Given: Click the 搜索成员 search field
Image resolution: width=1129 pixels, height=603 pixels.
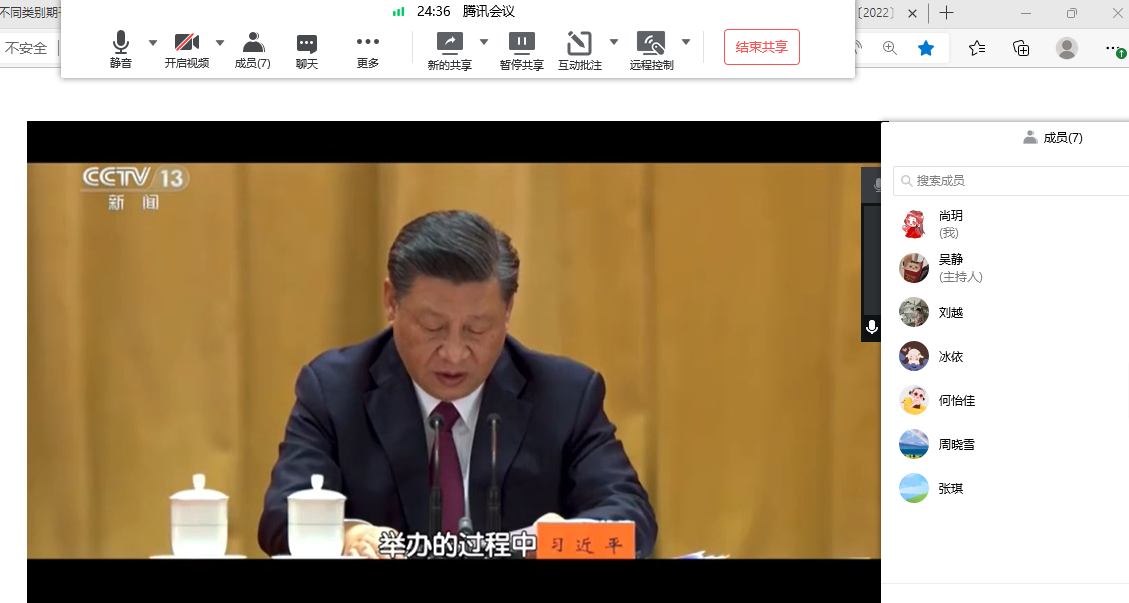Looking at the screenshot, I should pos(1015,181).
